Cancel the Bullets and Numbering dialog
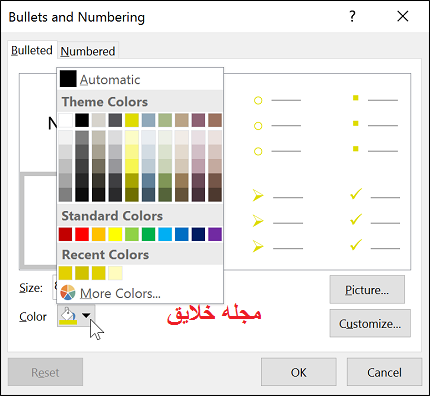 [x=384, y=372]
